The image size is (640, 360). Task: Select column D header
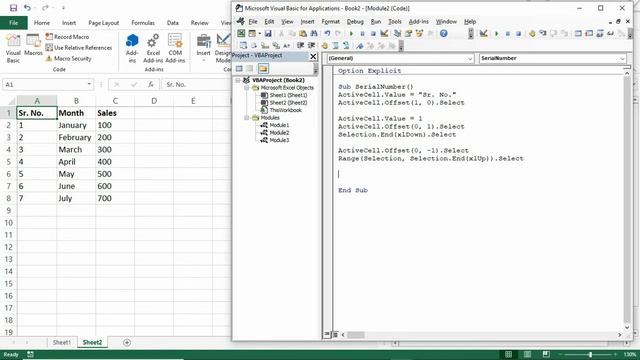pyautogui.click(x=154, y=101)
